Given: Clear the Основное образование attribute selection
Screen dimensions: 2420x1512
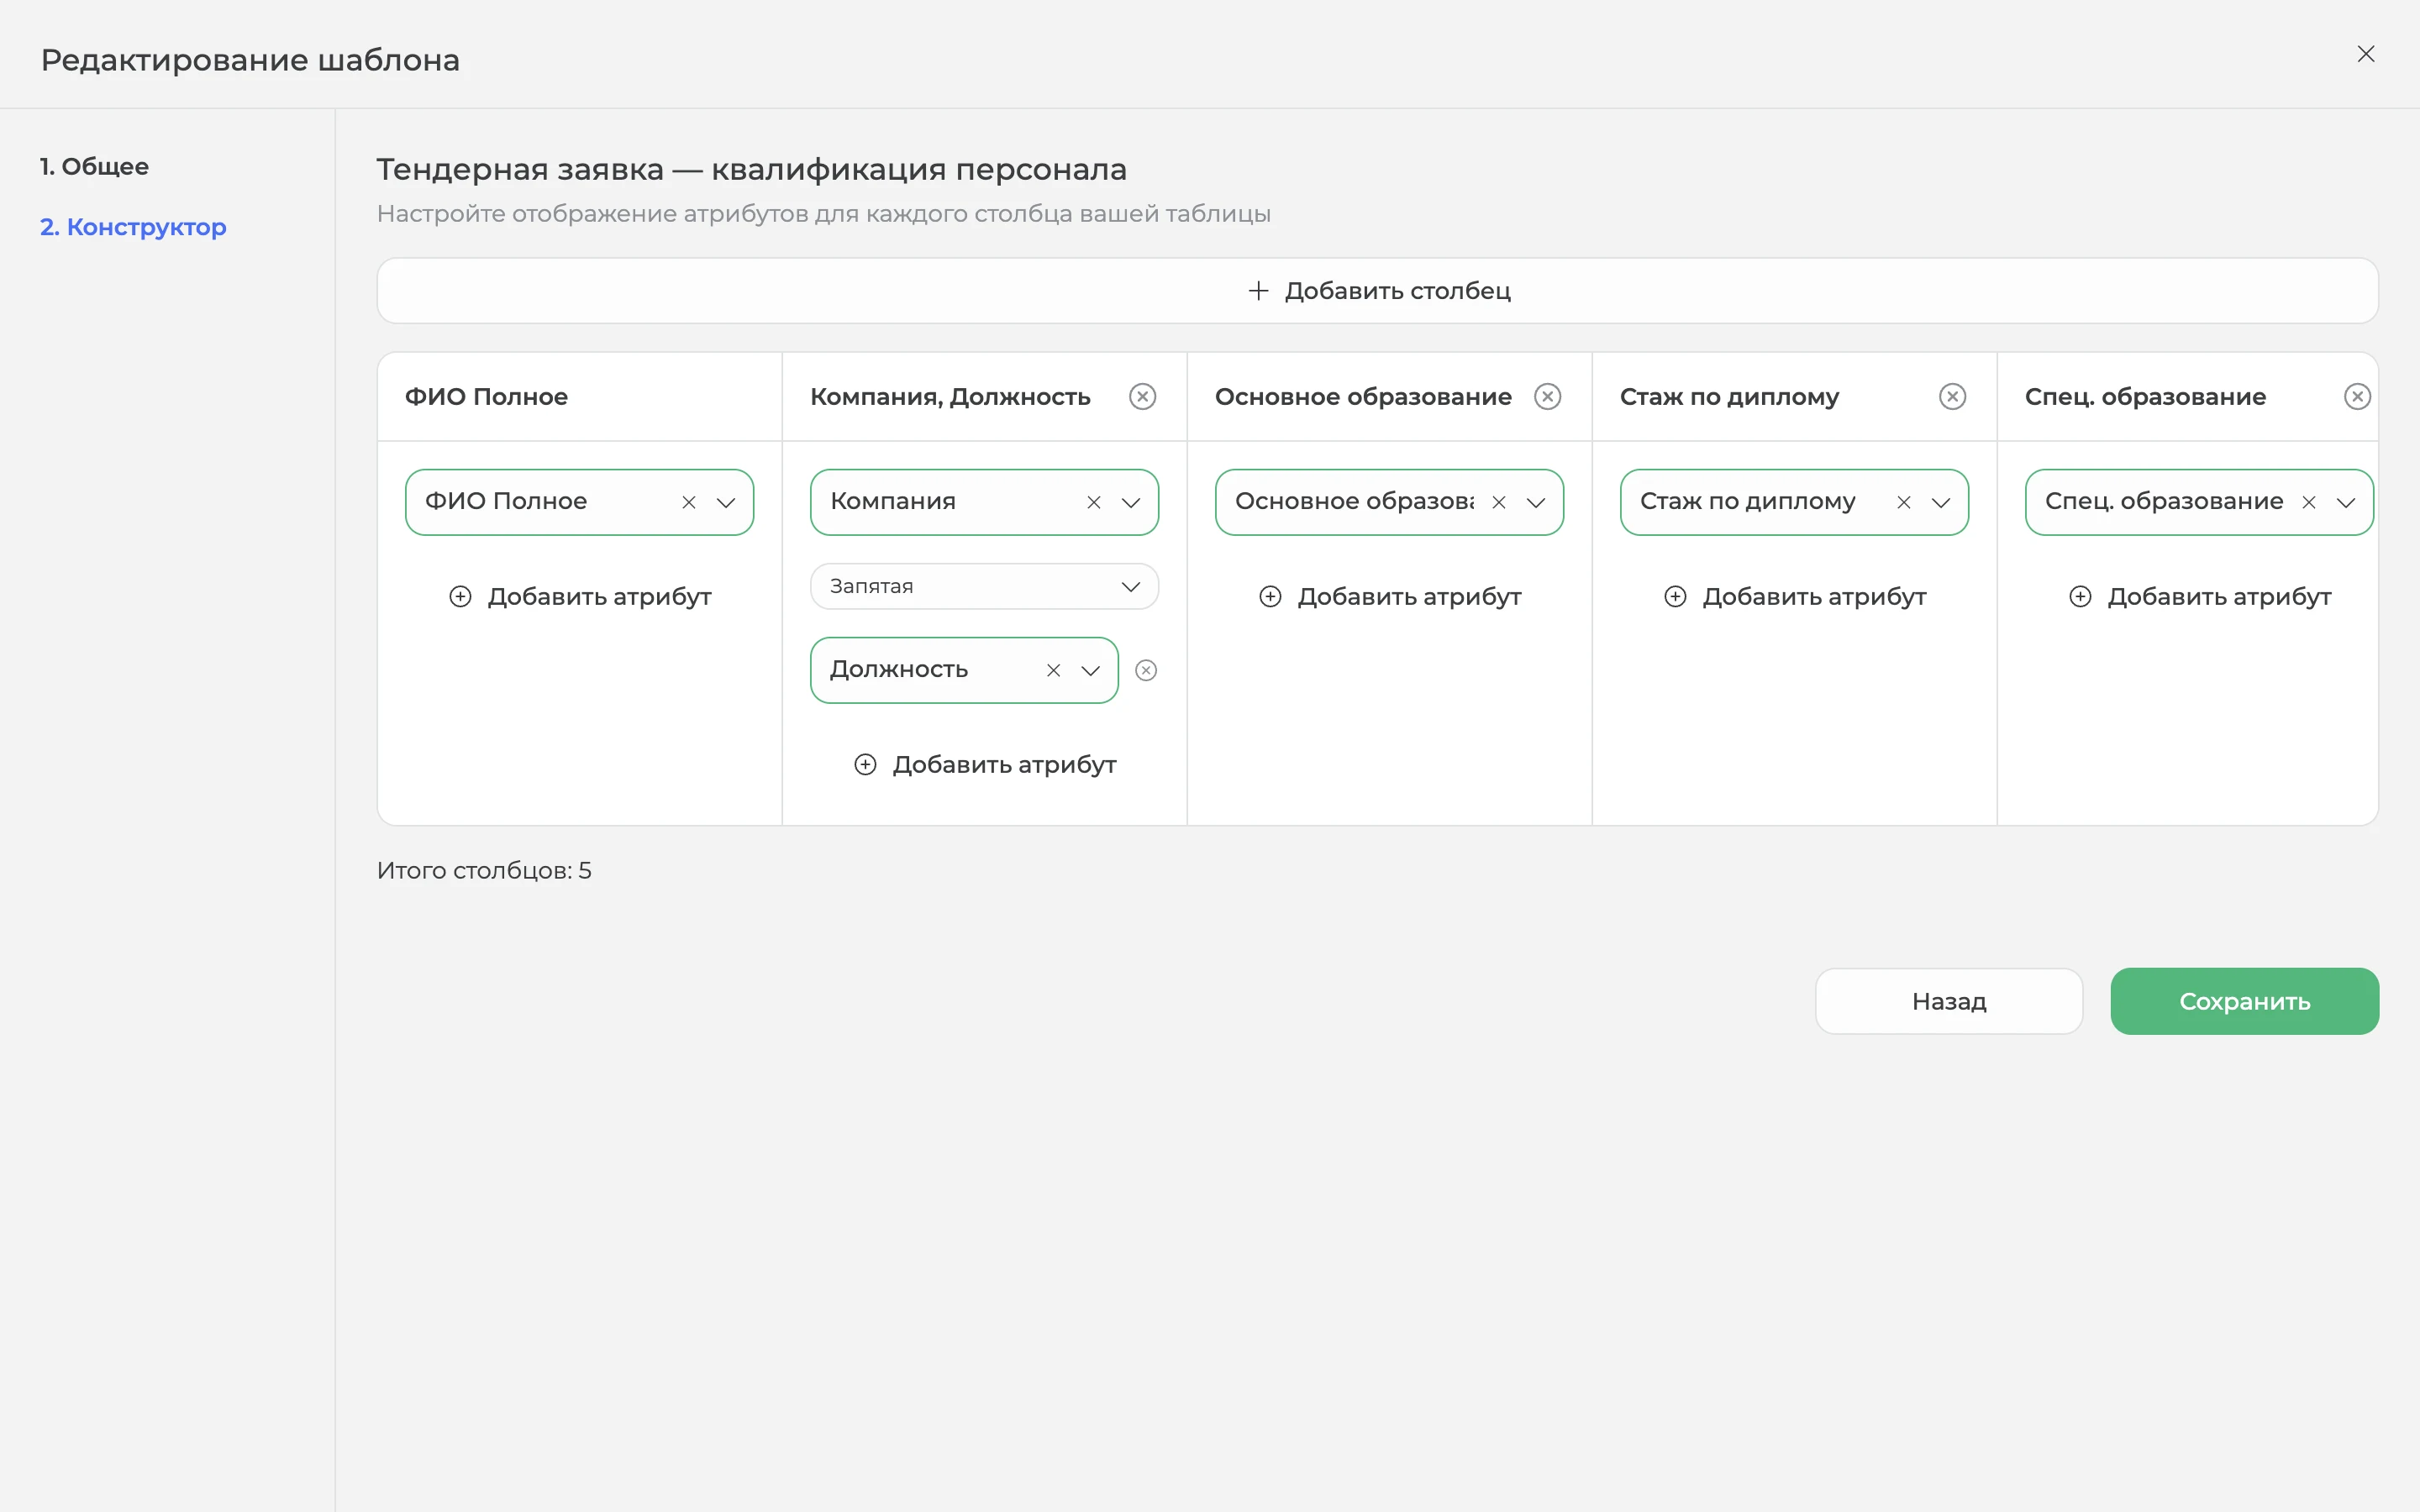Looking at the screenshot, I should click(x=1498, y=502).
